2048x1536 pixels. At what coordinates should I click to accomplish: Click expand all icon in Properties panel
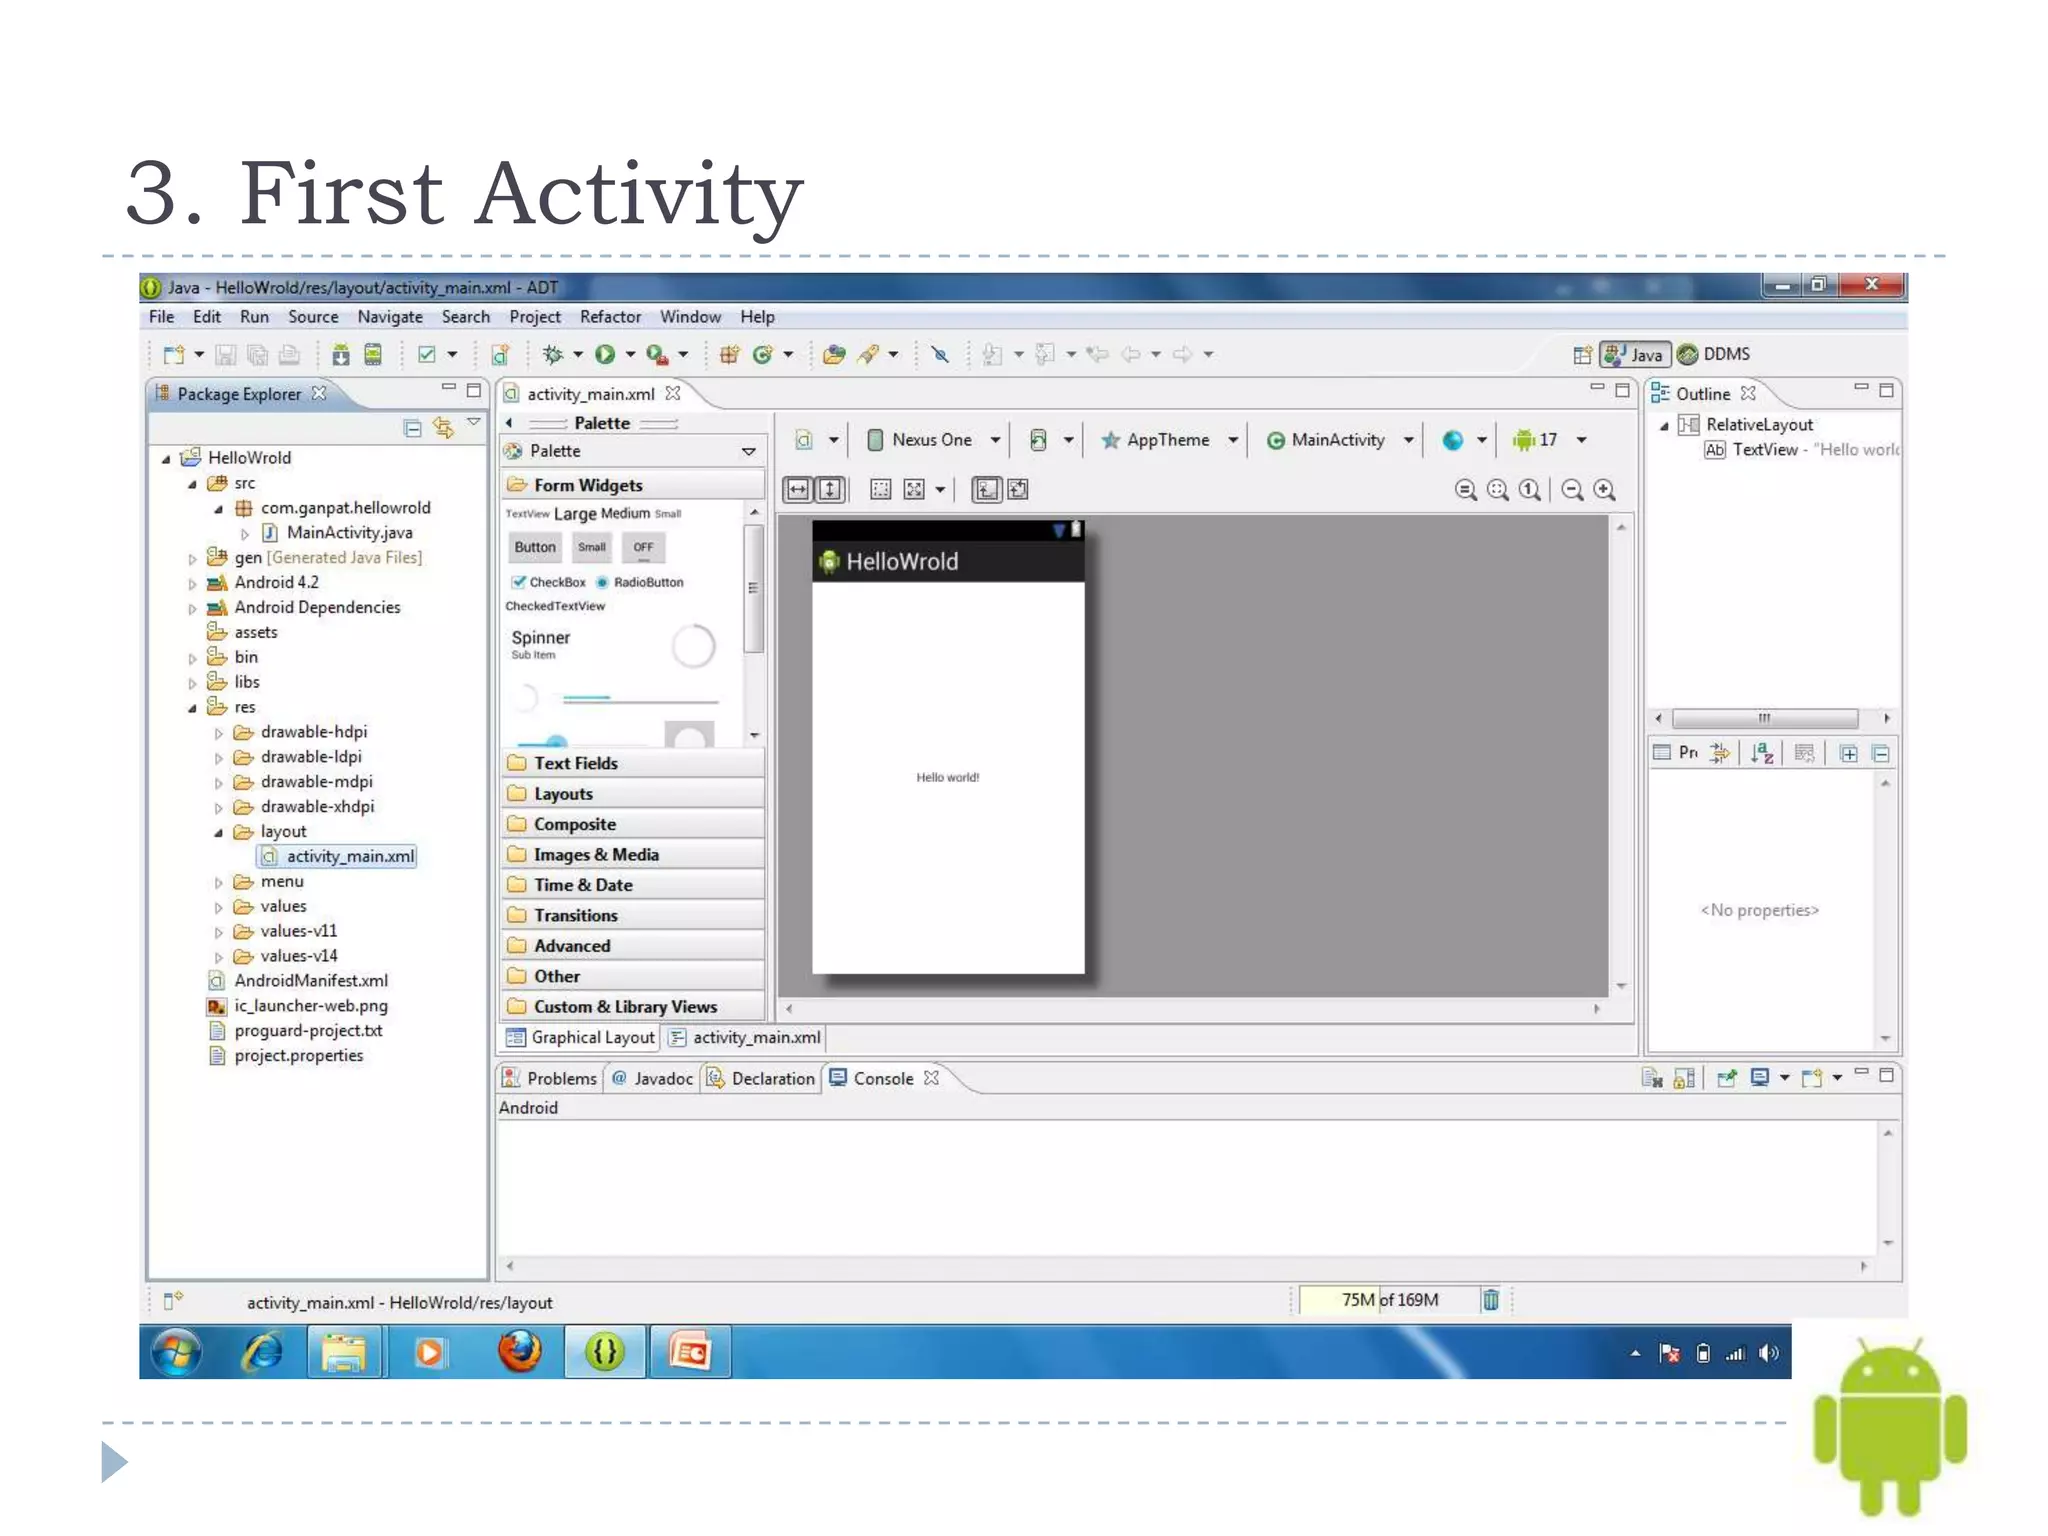(1848, 753)
